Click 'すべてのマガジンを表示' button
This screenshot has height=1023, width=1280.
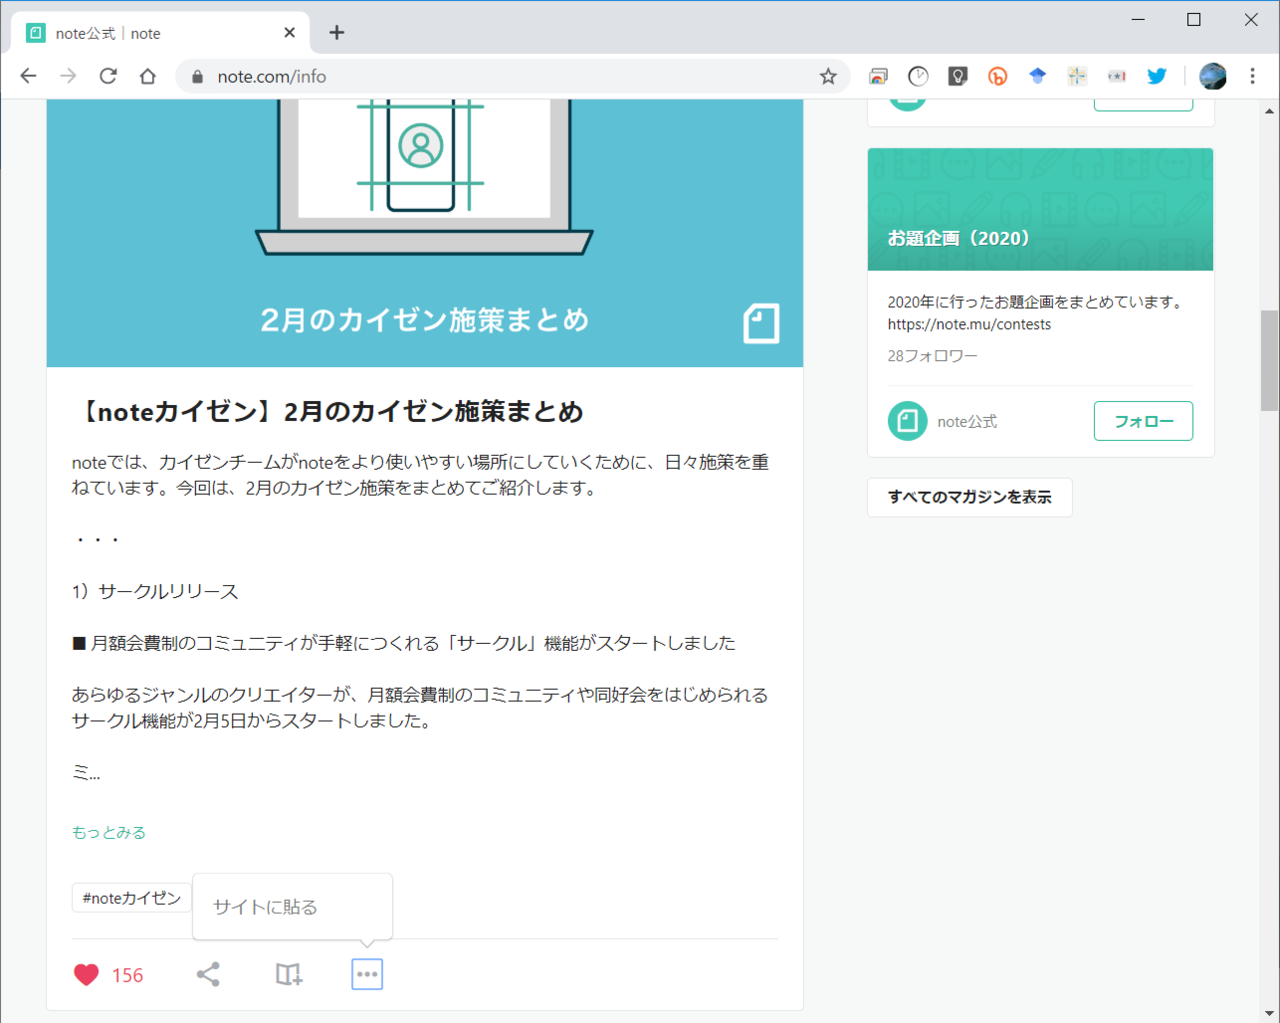pos(970,497)
